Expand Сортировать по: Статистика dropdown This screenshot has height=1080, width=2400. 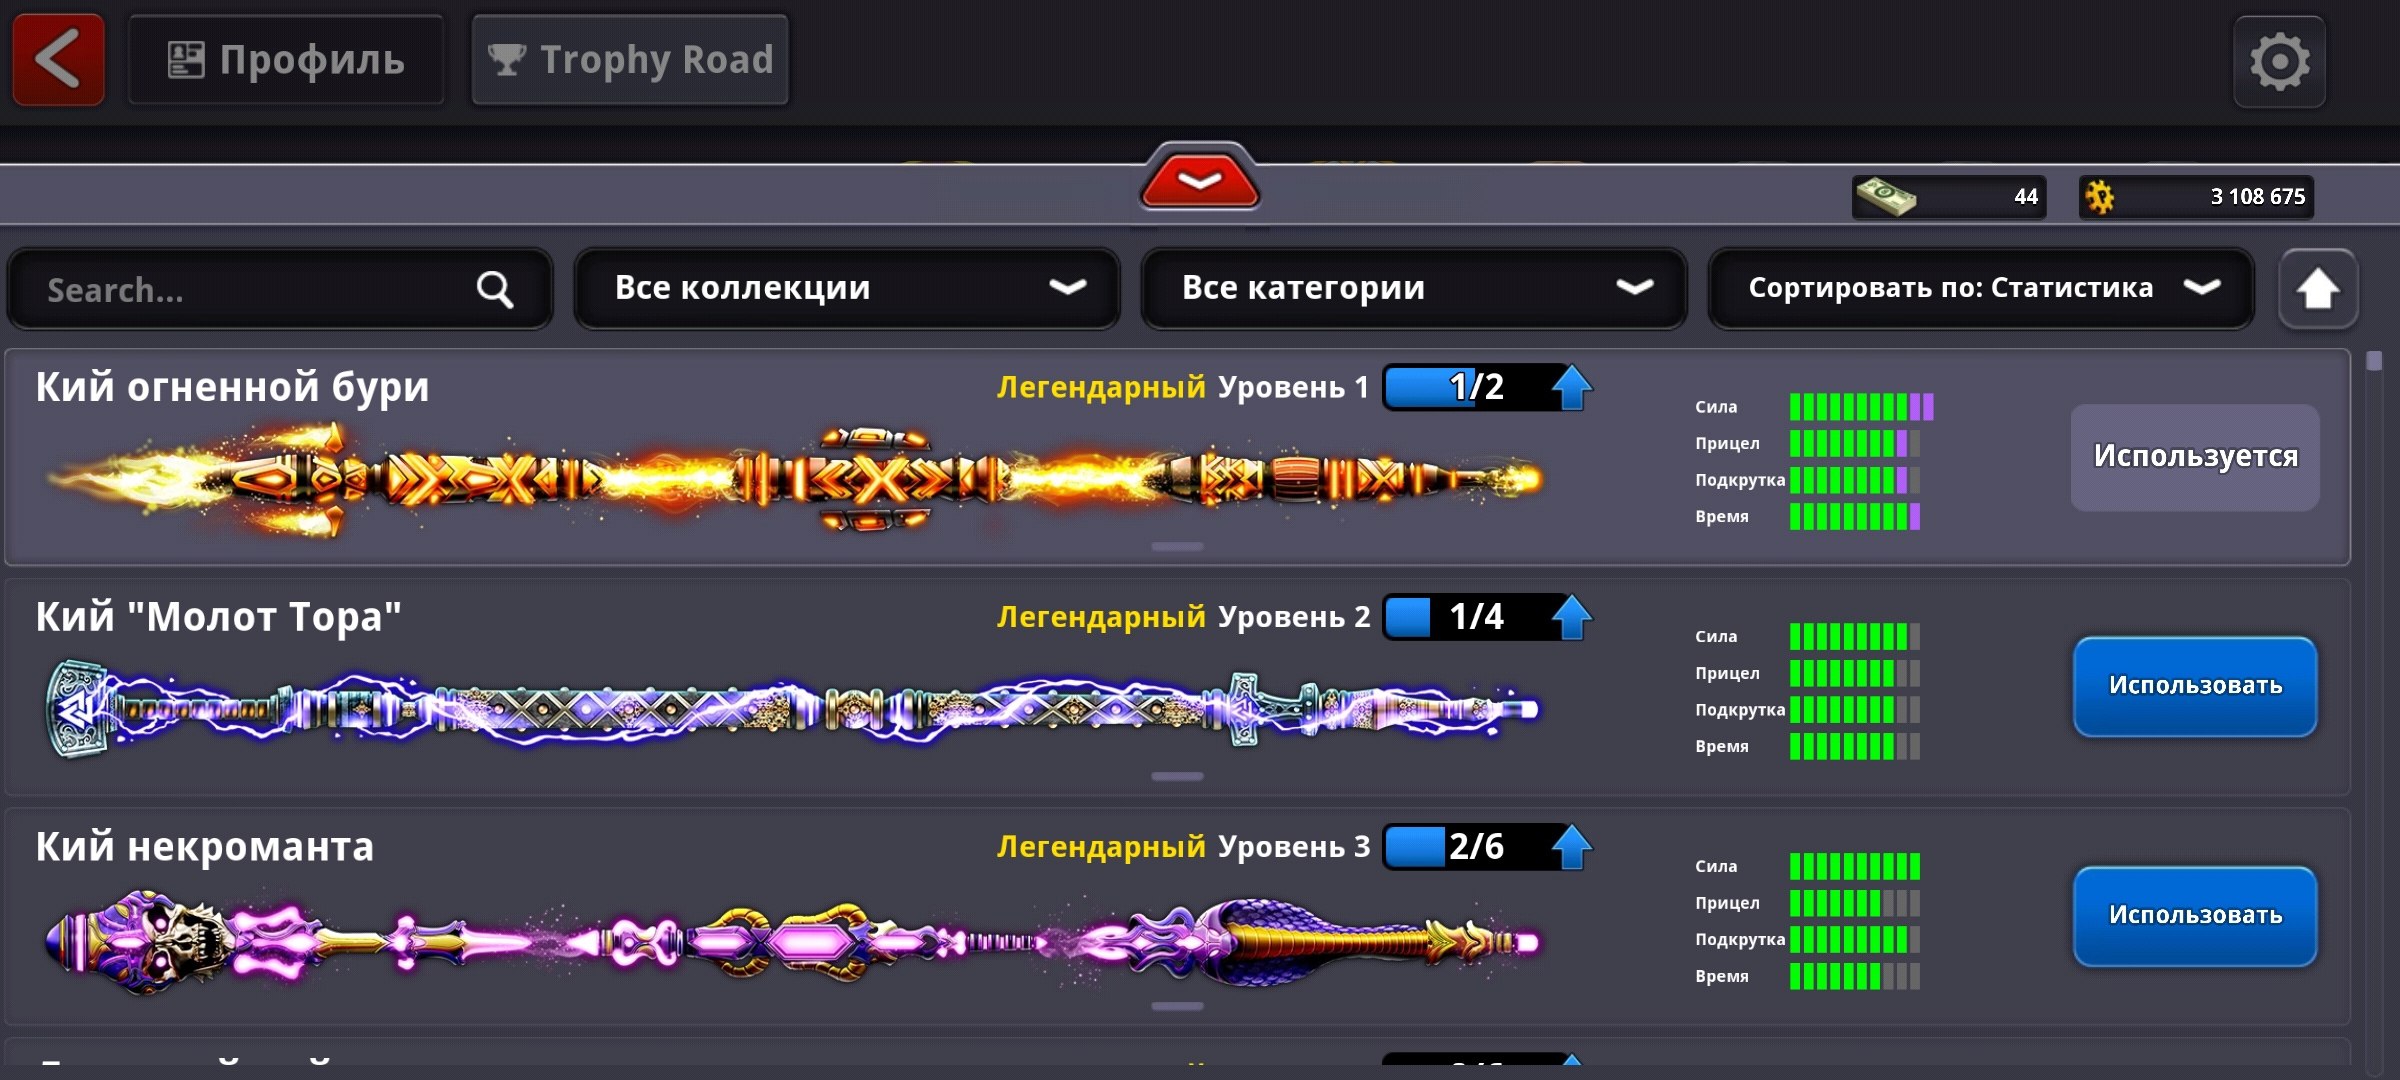pos(1981,289)
